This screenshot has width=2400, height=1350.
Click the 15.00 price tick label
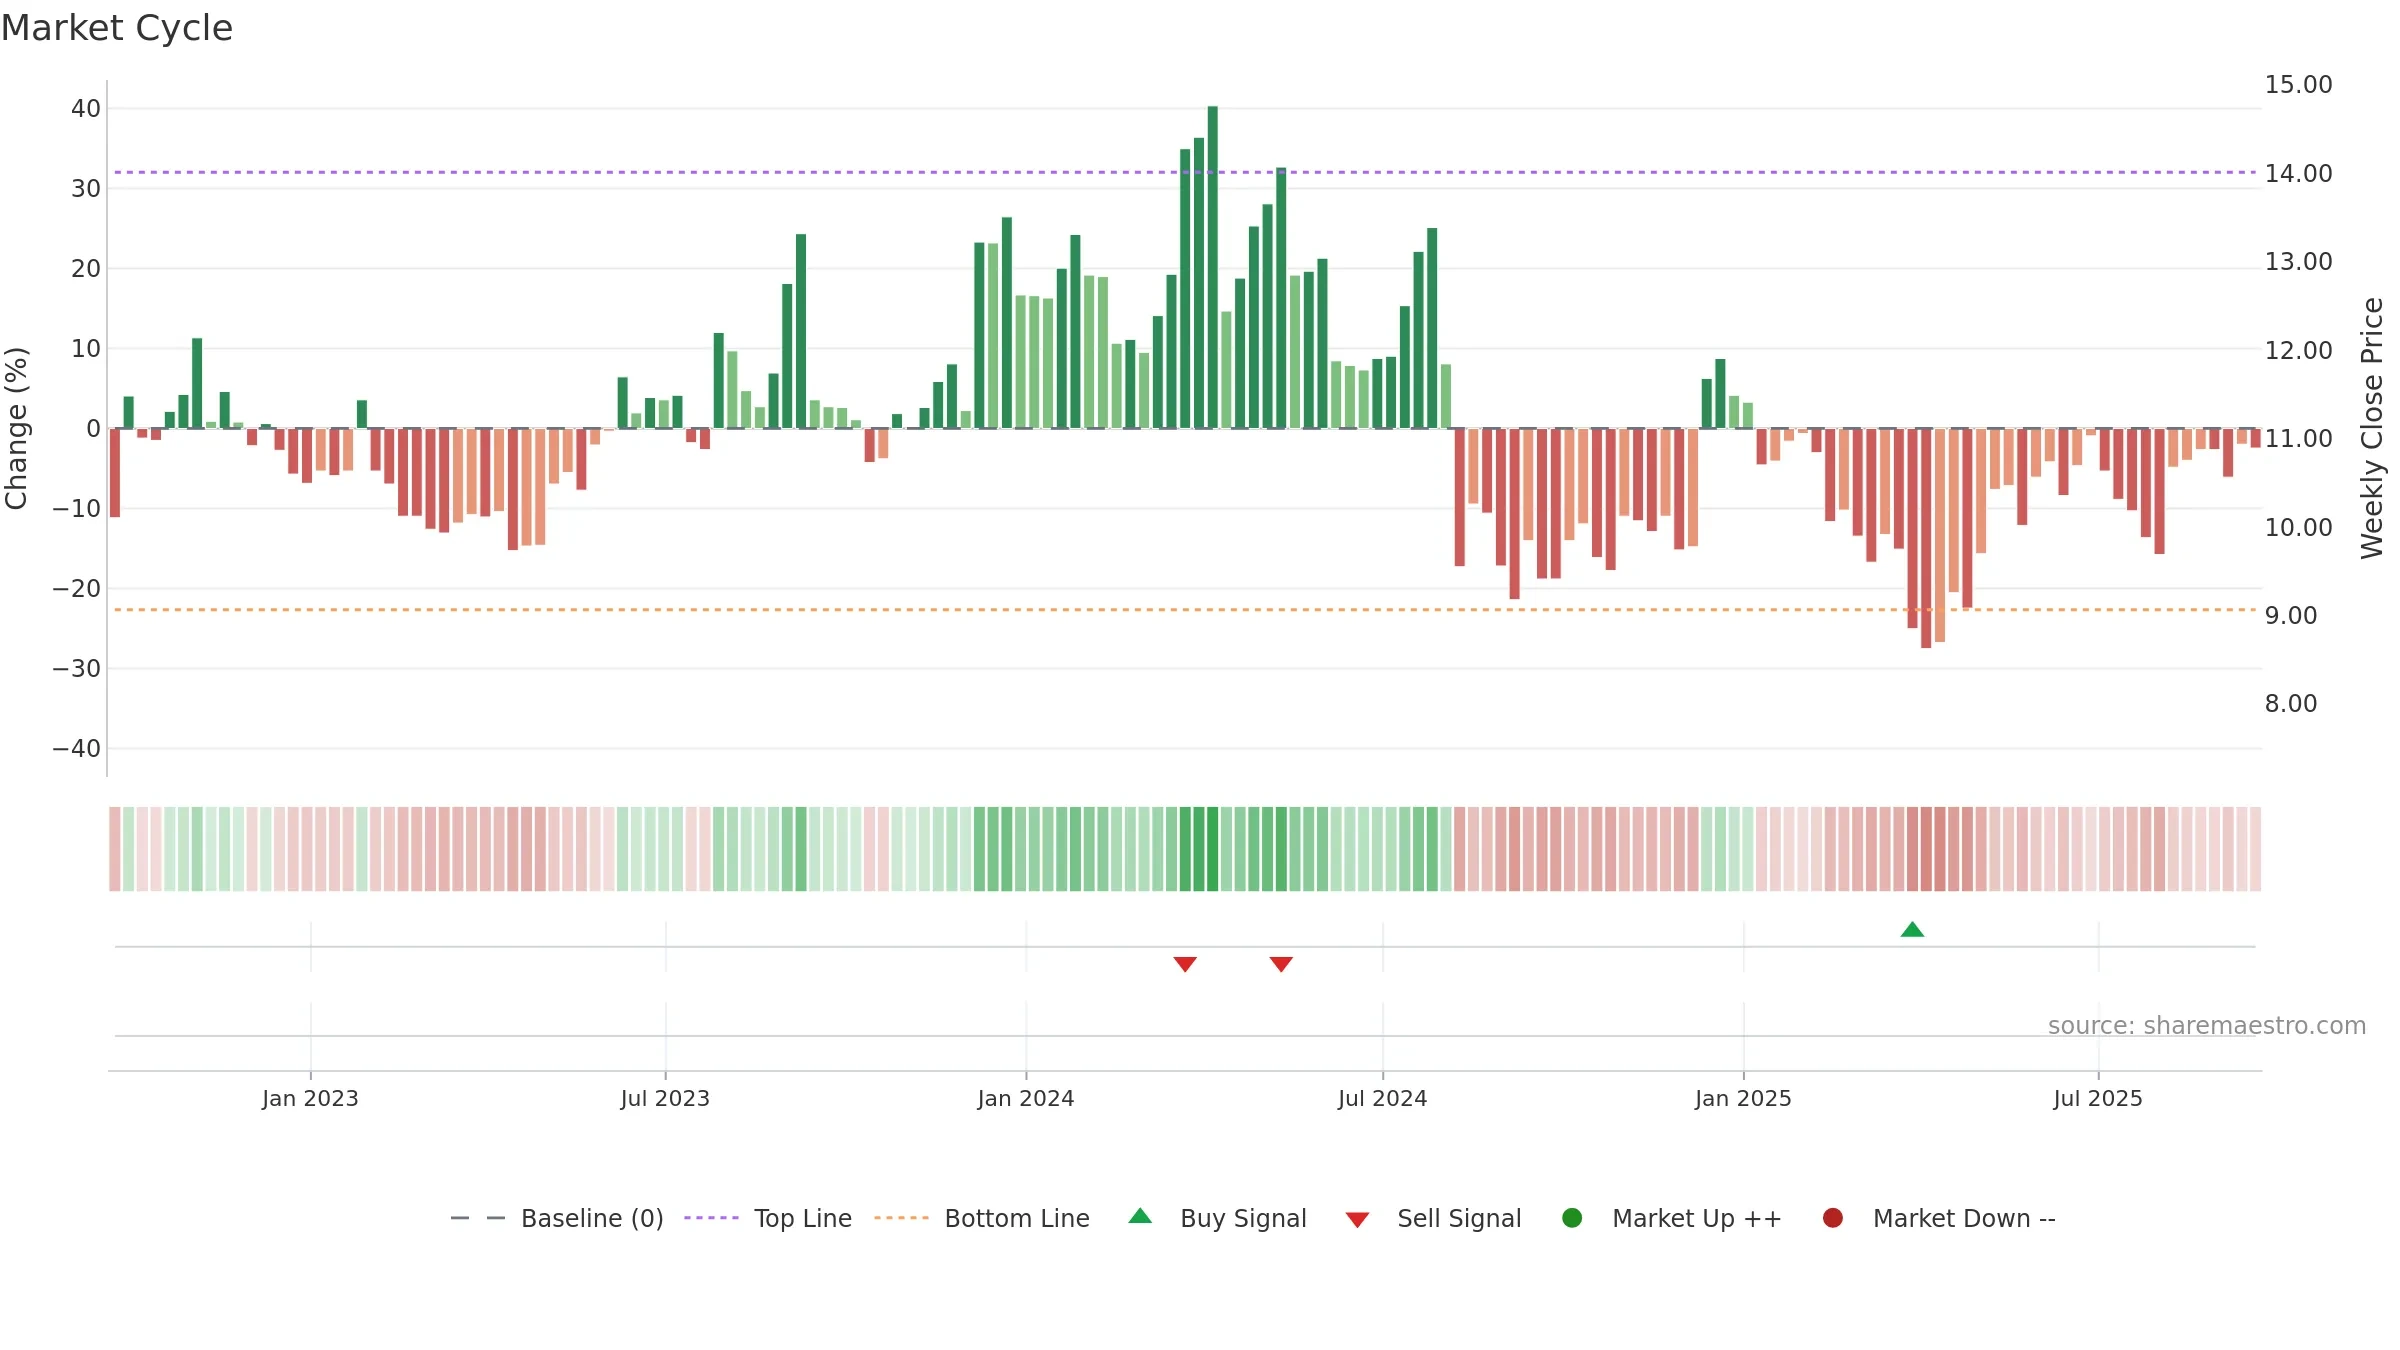coord(2298,84)
